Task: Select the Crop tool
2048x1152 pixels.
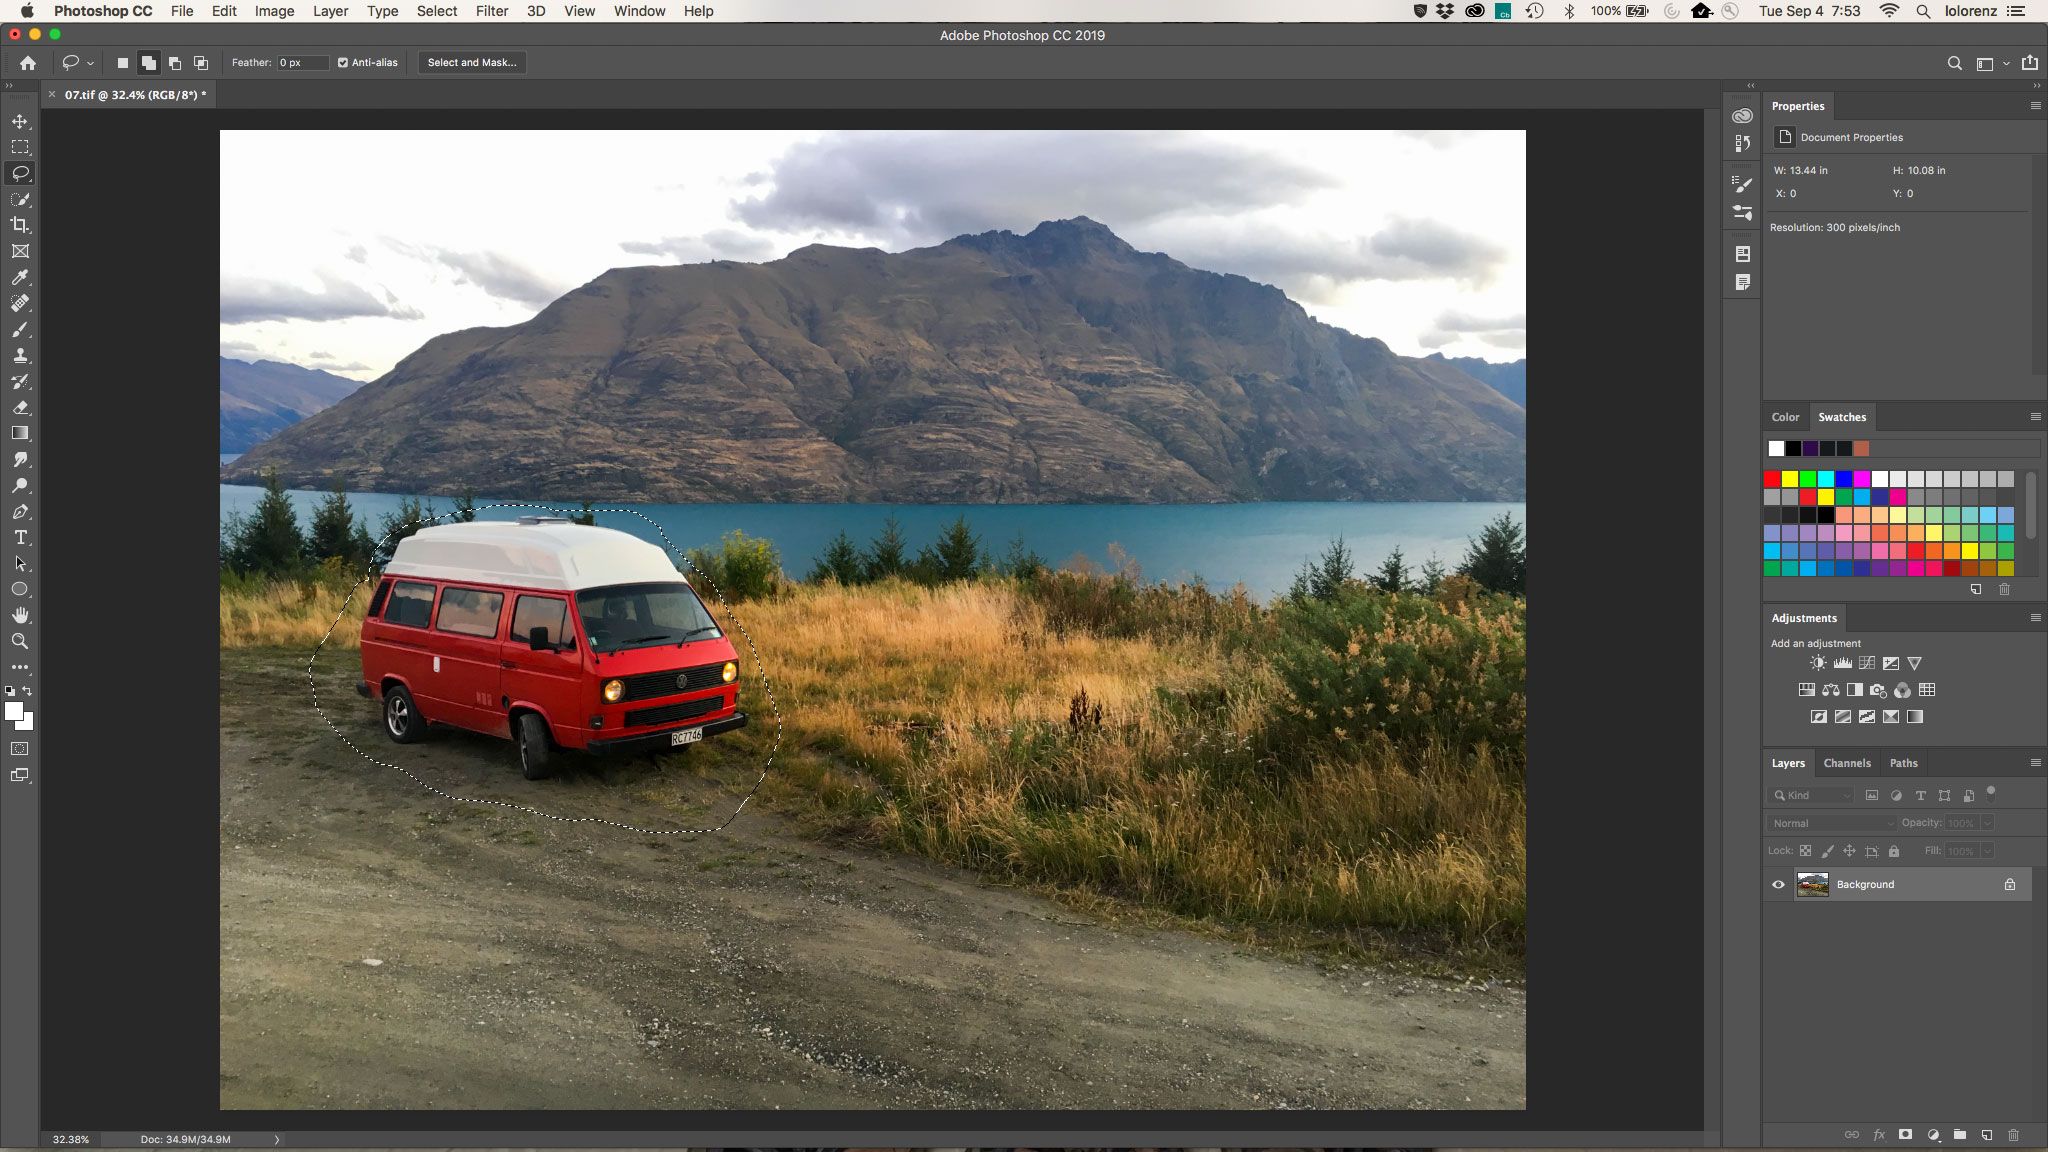Action: 20,225
